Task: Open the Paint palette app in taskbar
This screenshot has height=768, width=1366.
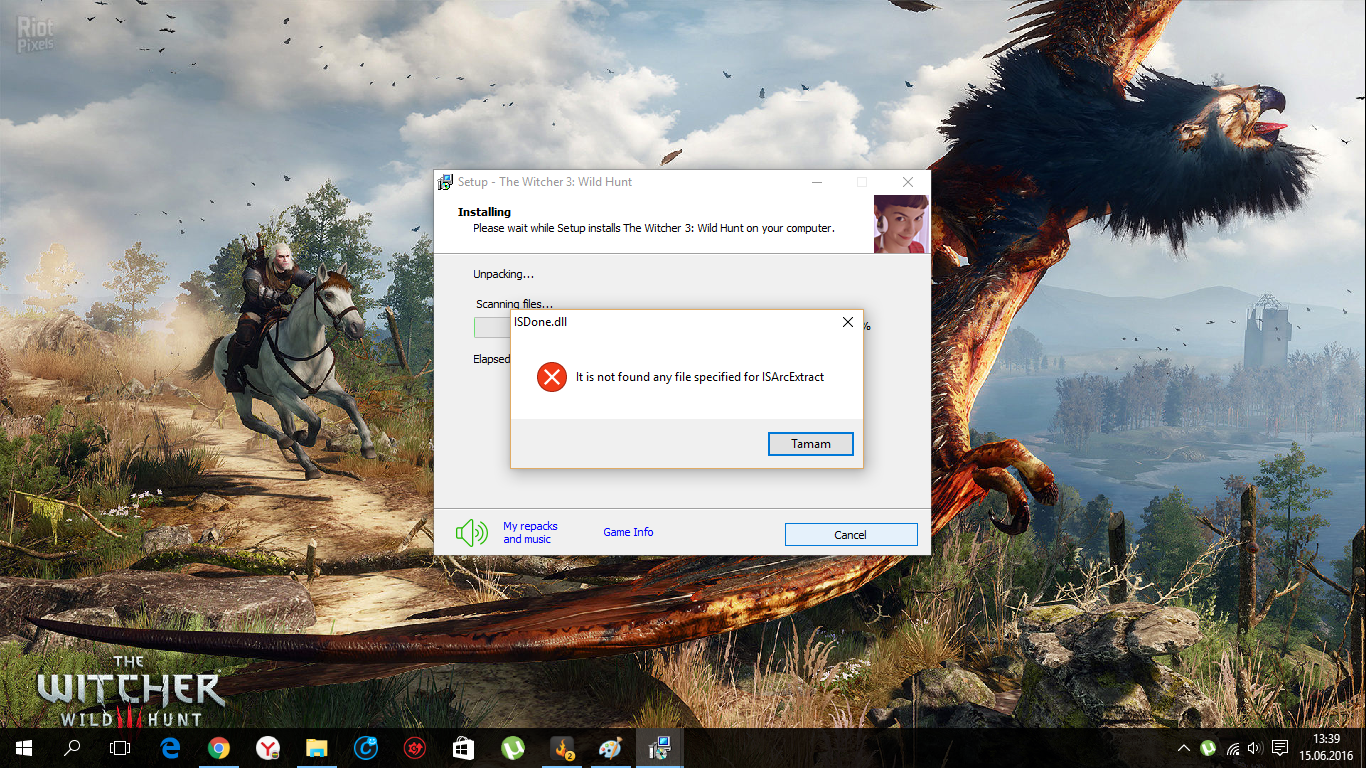Action: [x=610, y=748]
